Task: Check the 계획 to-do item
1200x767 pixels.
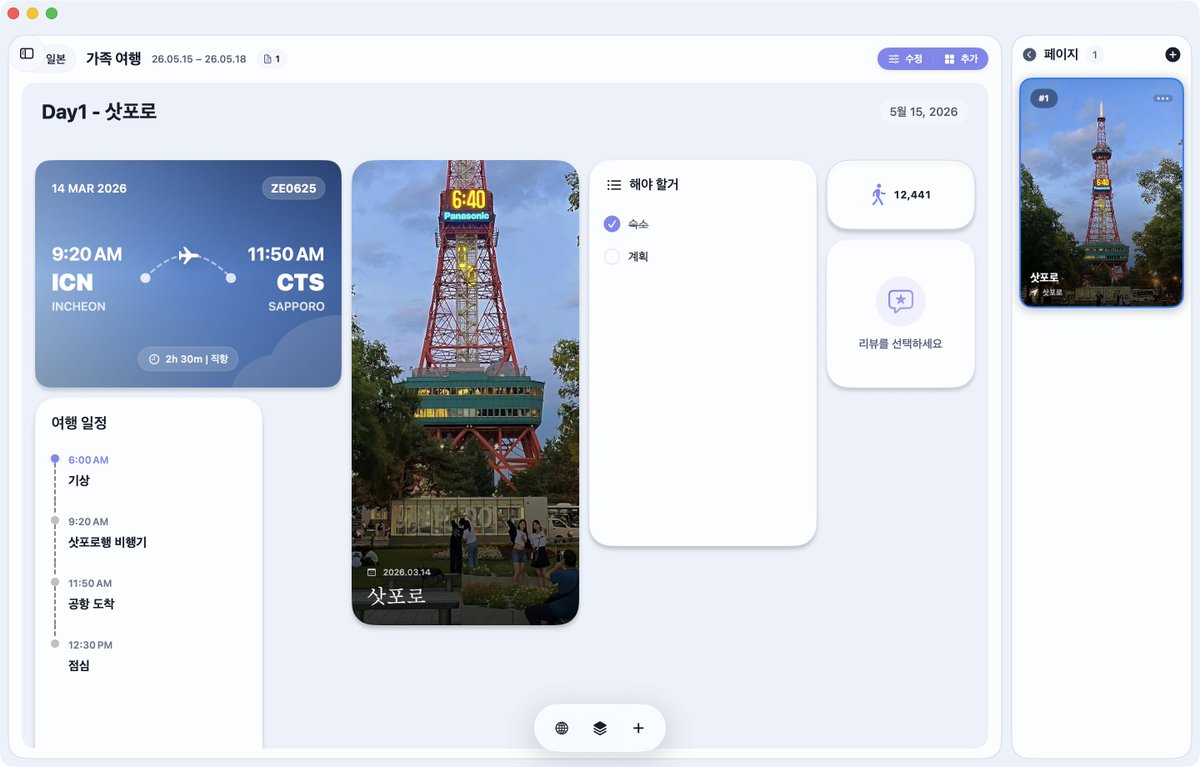Action: [x=612, y=257]
